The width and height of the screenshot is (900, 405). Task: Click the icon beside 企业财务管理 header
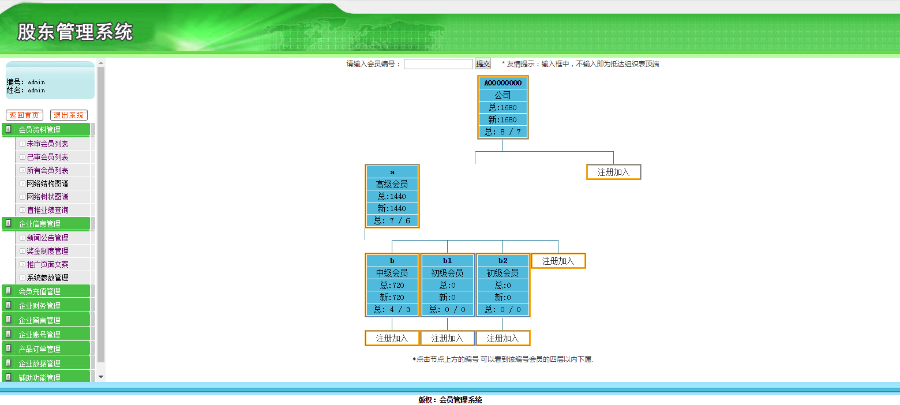point(8,305)
